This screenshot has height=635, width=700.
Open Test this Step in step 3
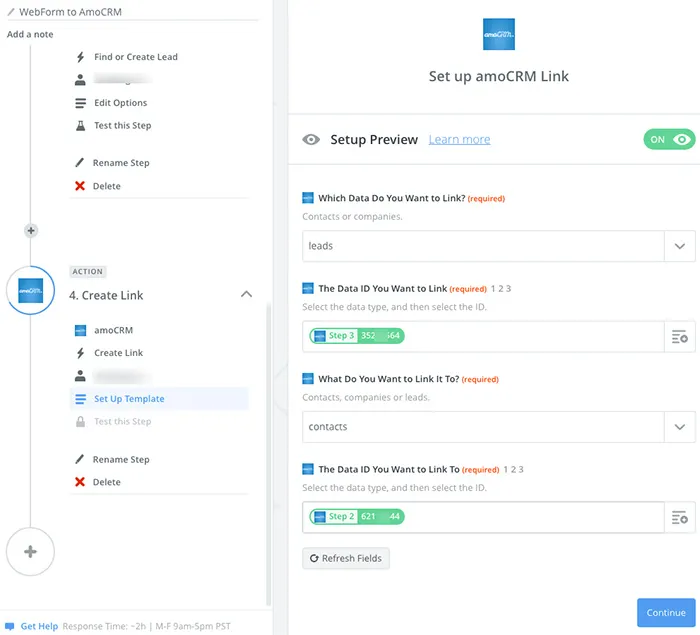click(x=123, y=125)
